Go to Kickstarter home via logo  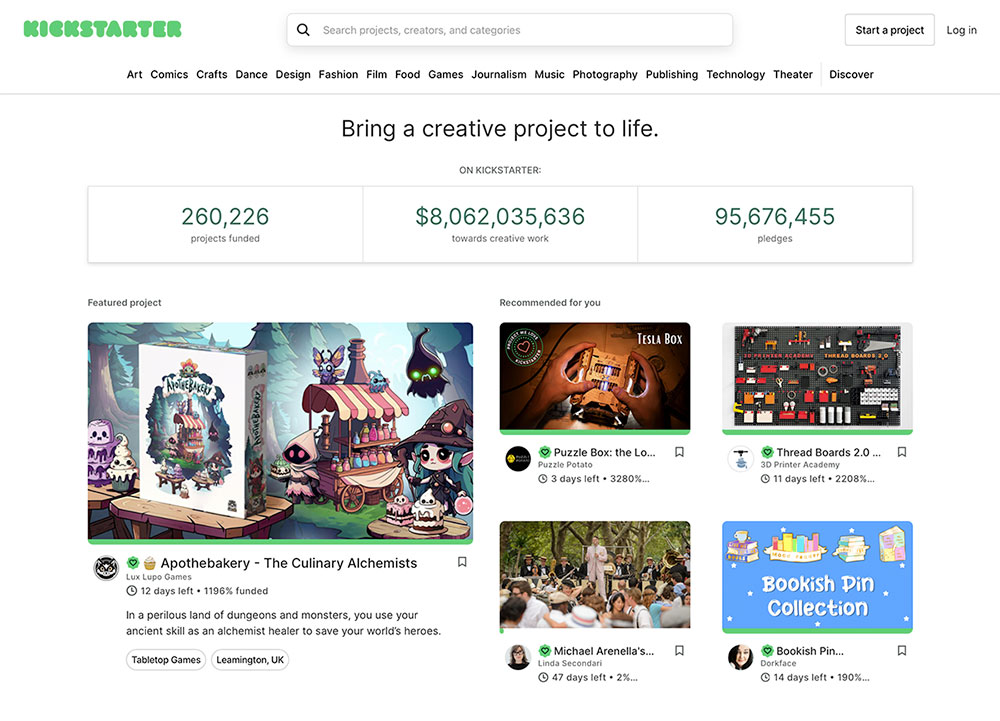pos(103,29)
